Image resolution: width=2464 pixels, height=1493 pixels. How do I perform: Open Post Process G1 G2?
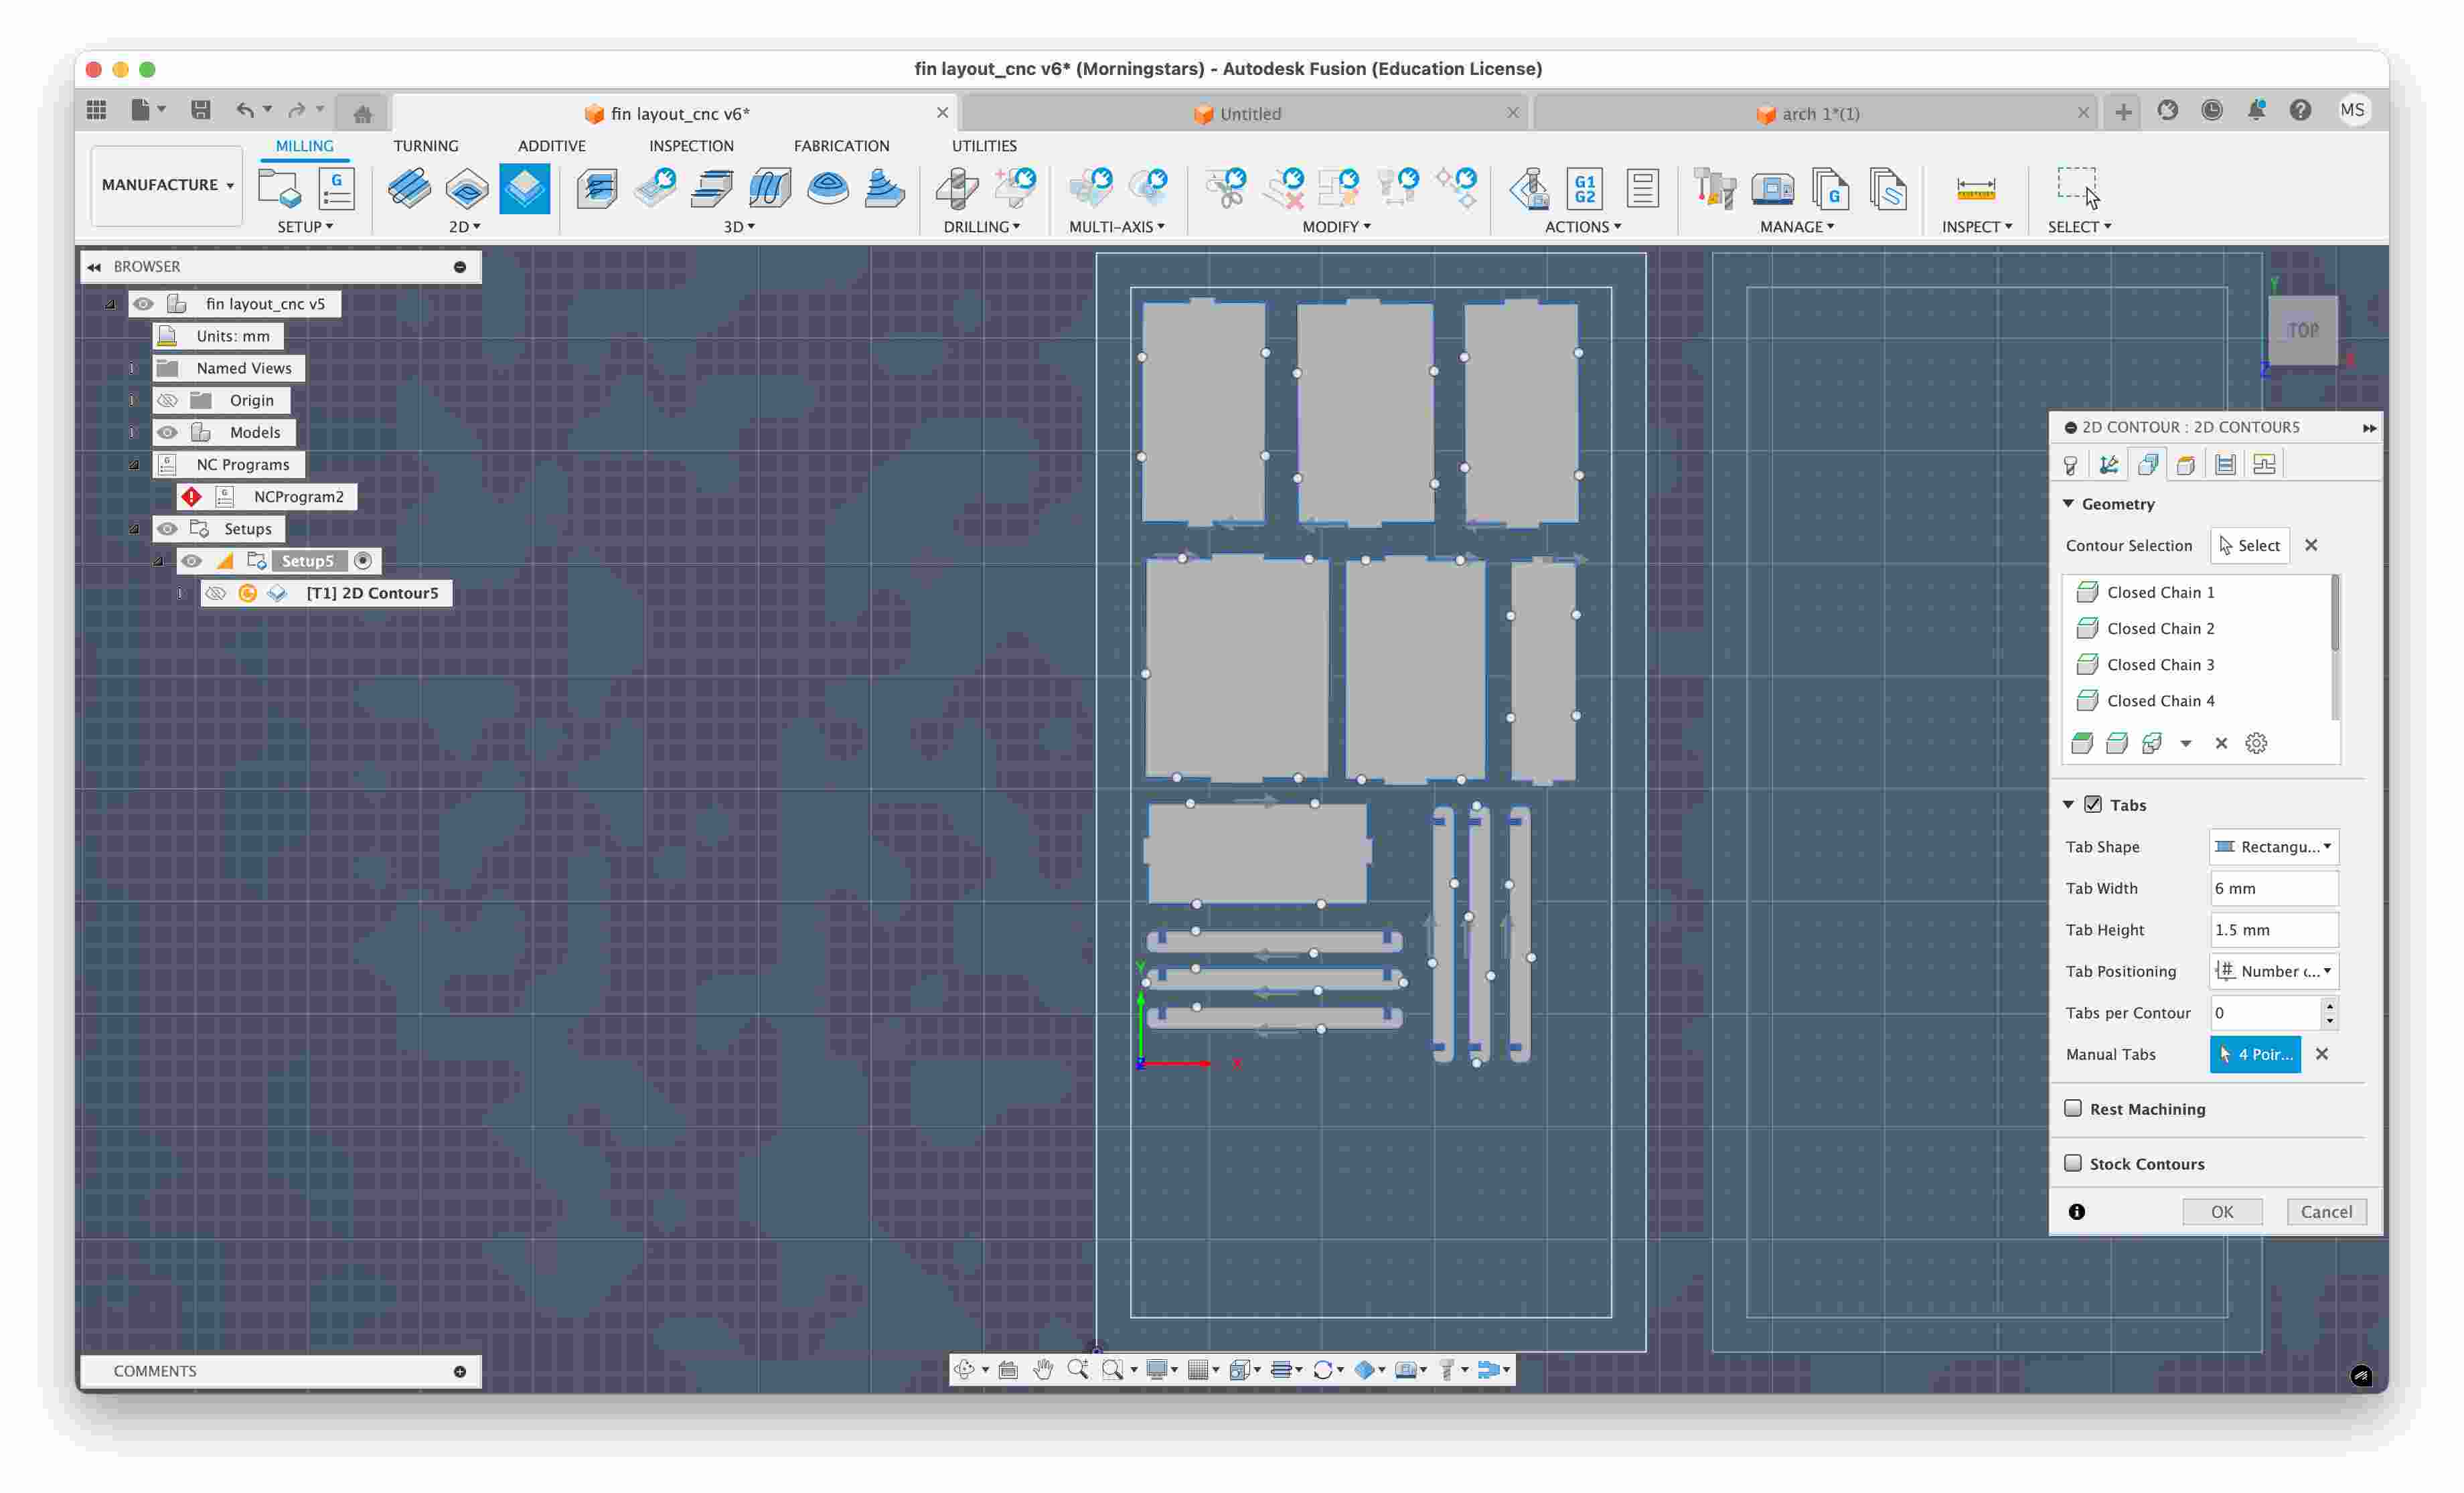pyautogui.click(x=1585, y=188)
